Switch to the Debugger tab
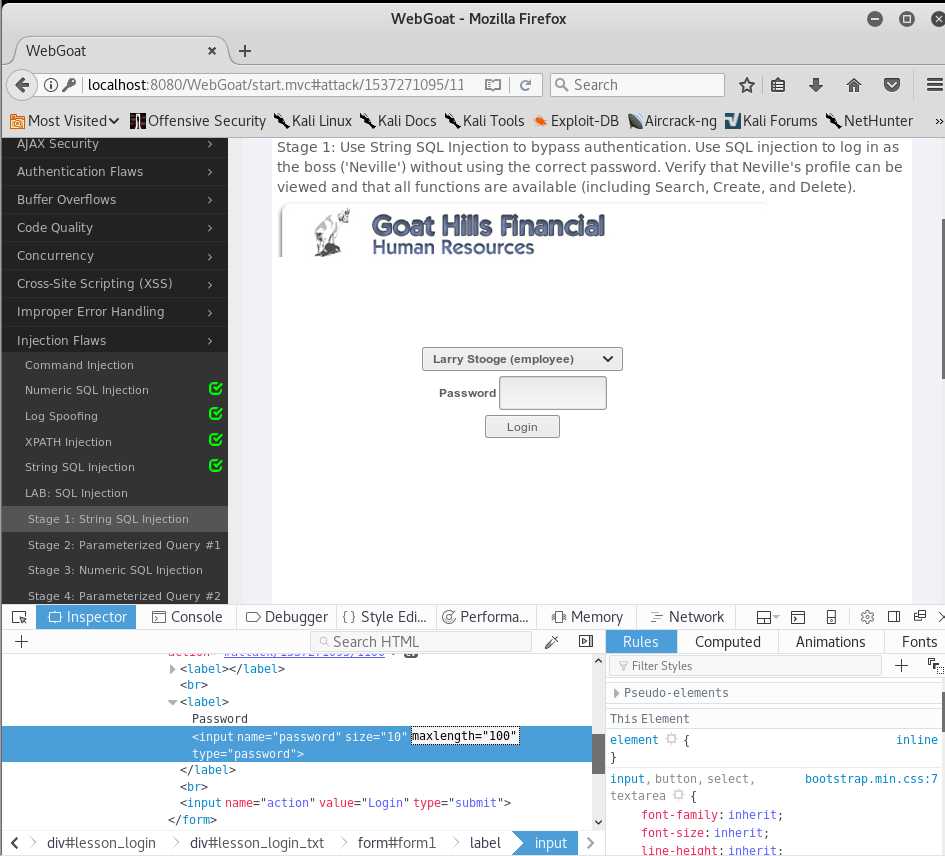This screenshot has height=856, width=945. 287,617
